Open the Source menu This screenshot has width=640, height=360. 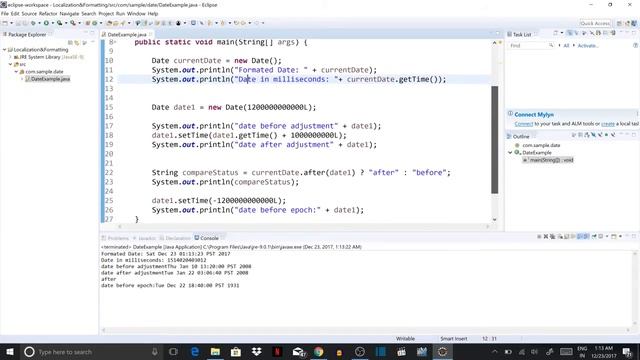[29, 13]
